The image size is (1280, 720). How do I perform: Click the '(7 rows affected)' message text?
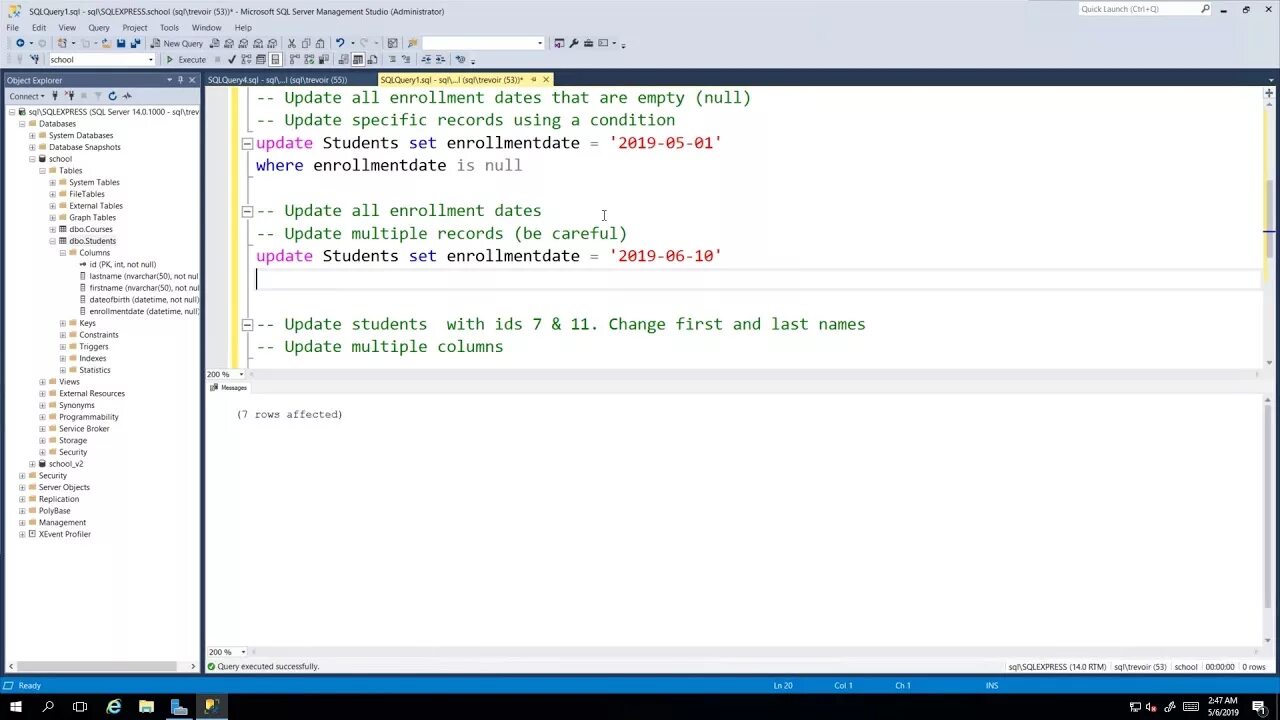[x=290, y=414]
